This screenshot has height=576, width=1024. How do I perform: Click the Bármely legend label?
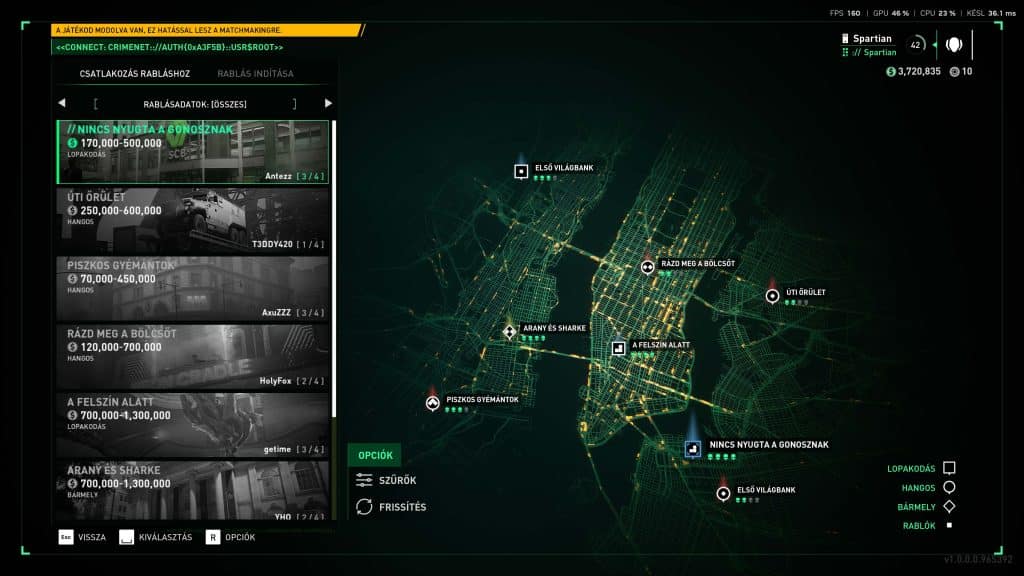tap(916, 507)
